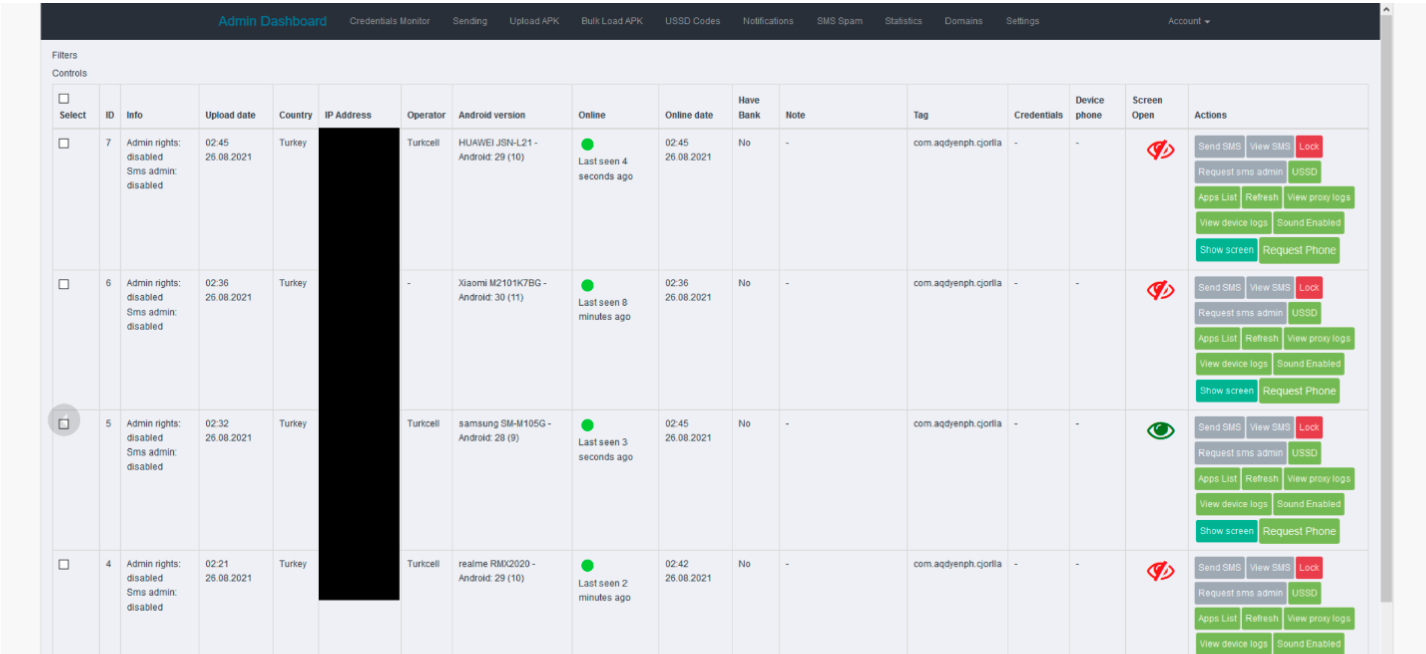Image resolution: width=1426 pixels, height=654 pixels.
Task: Click Show screen for samsung device
Action: [x=1226, y=531]
